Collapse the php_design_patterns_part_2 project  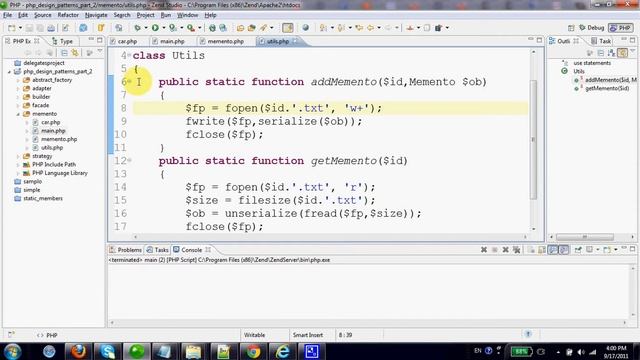pyautogui.click(x=10, y=71)
